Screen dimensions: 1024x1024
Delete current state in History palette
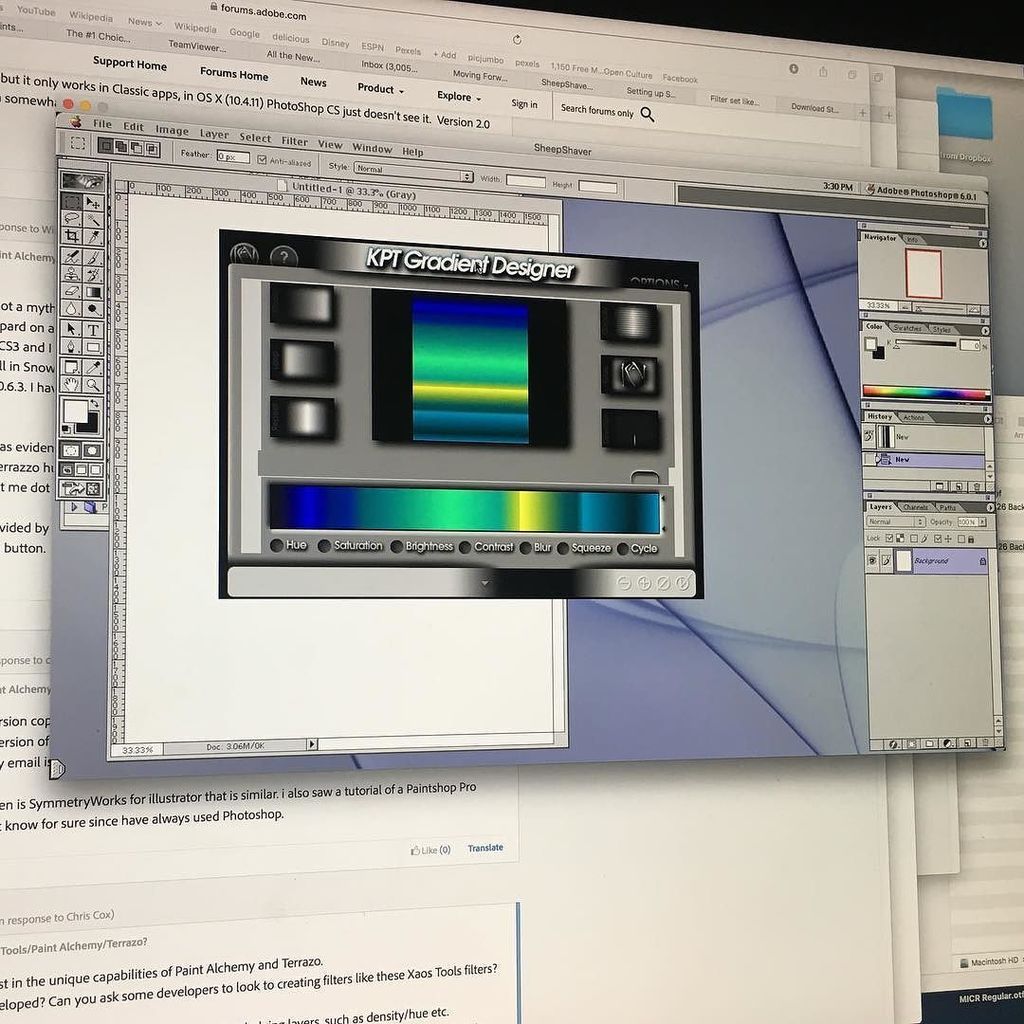pyautogui.click(x=977, y=487)
